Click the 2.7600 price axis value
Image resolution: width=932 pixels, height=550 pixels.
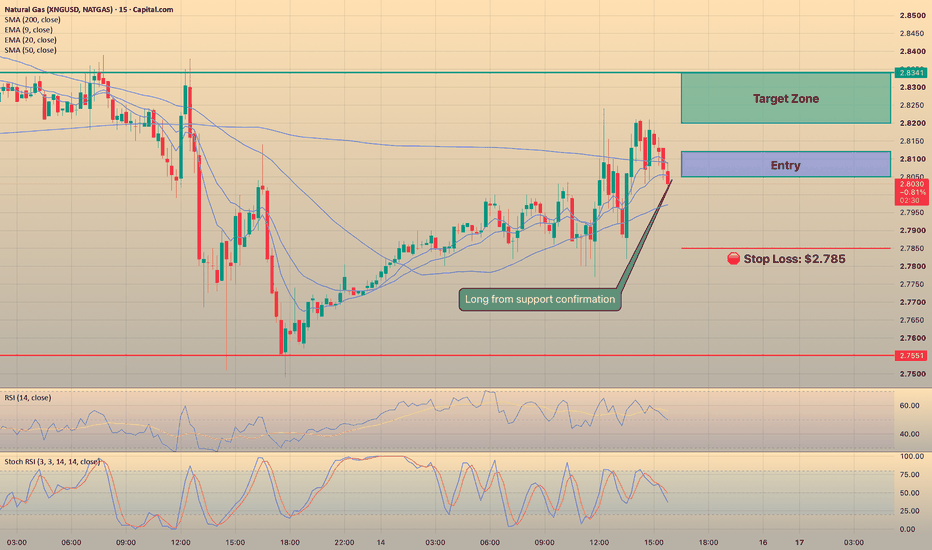[x=912, y=338]
